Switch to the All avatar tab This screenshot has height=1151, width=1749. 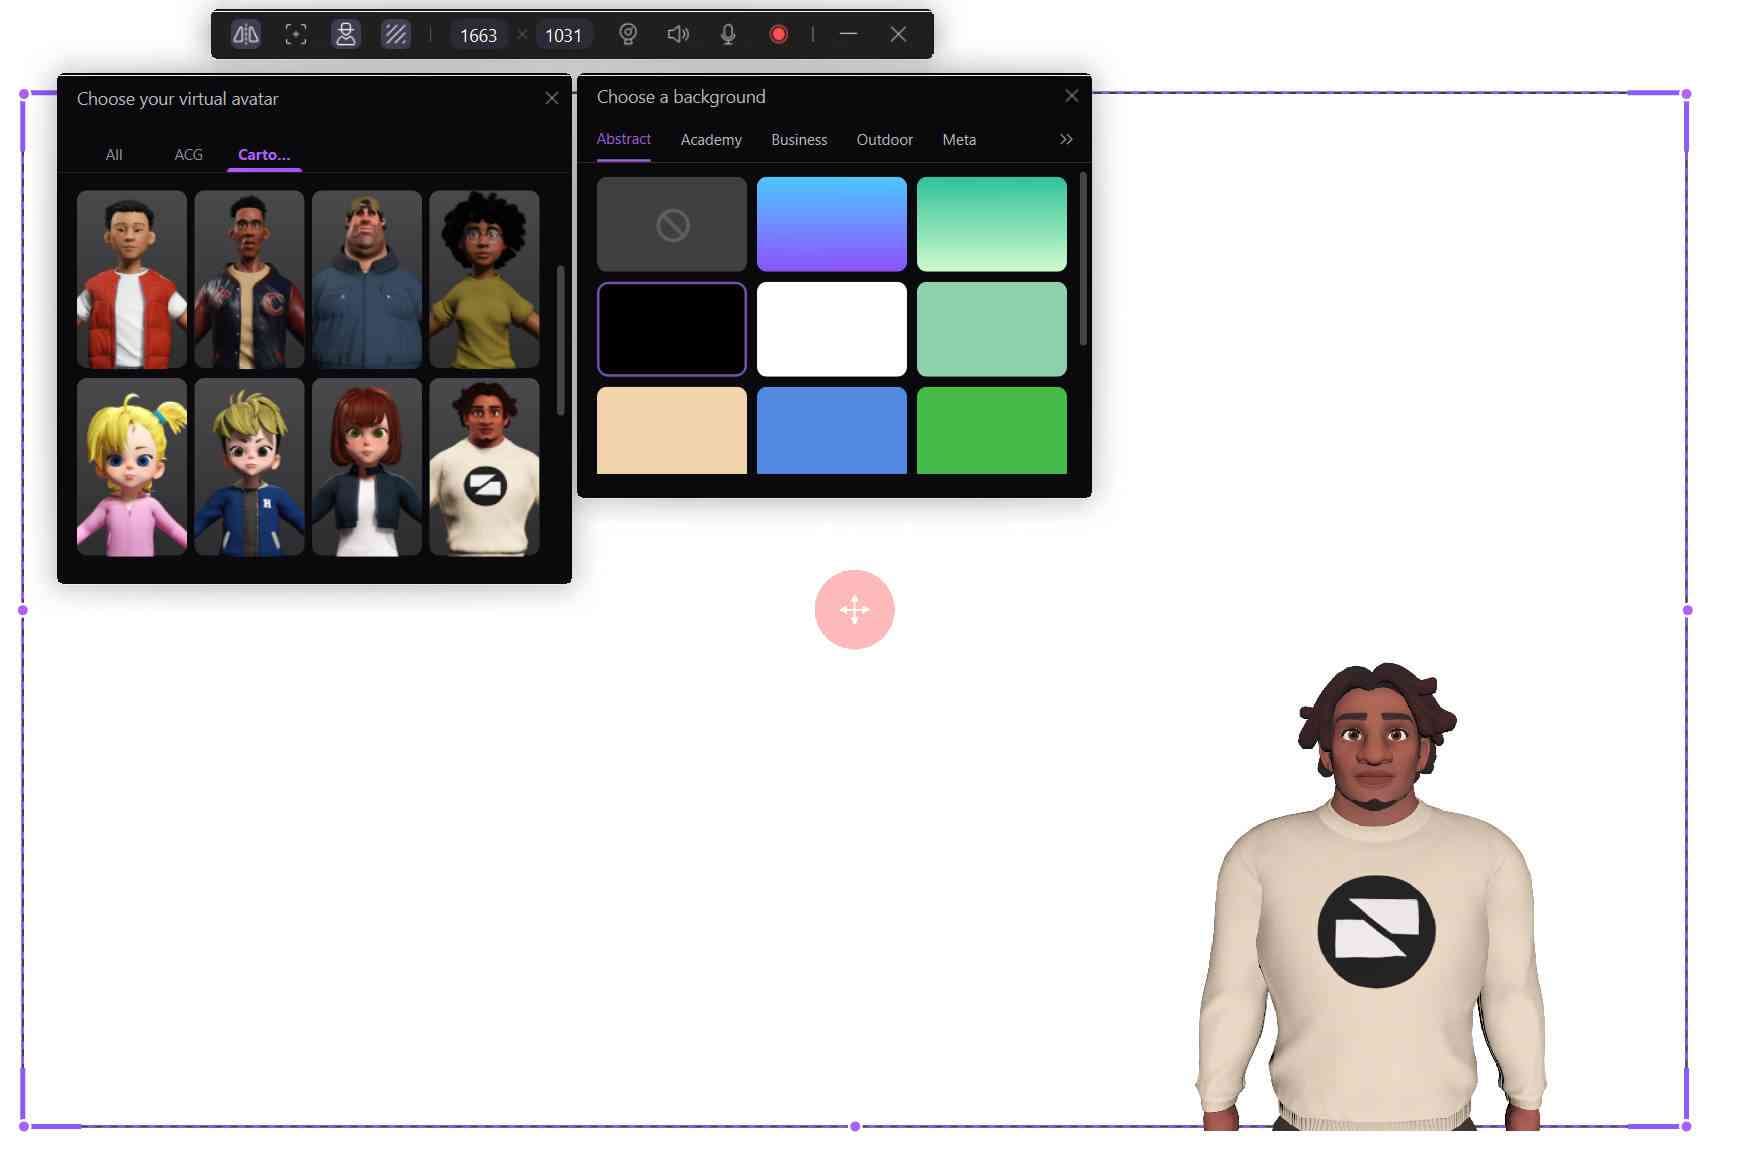click(114, 155)
